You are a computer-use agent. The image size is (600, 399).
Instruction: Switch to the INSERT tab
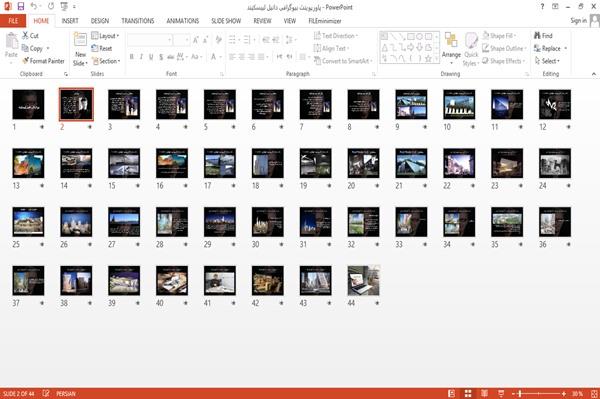click(70, 21)
